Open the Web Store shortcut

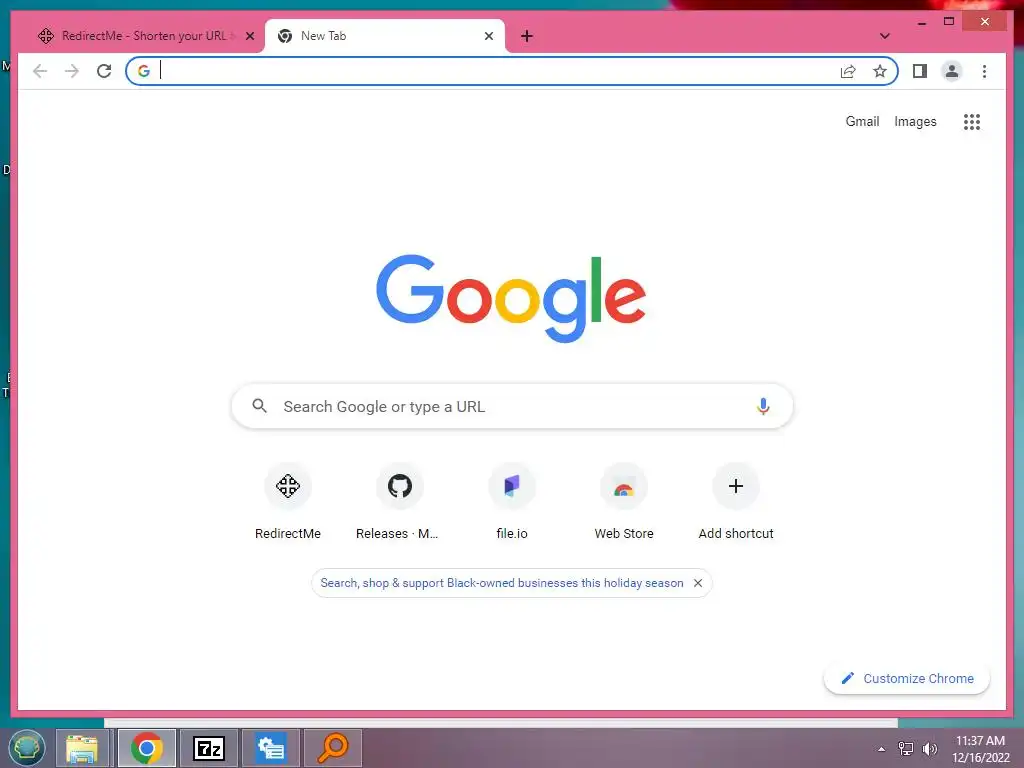pyautogui.click(x=624, y=486)
